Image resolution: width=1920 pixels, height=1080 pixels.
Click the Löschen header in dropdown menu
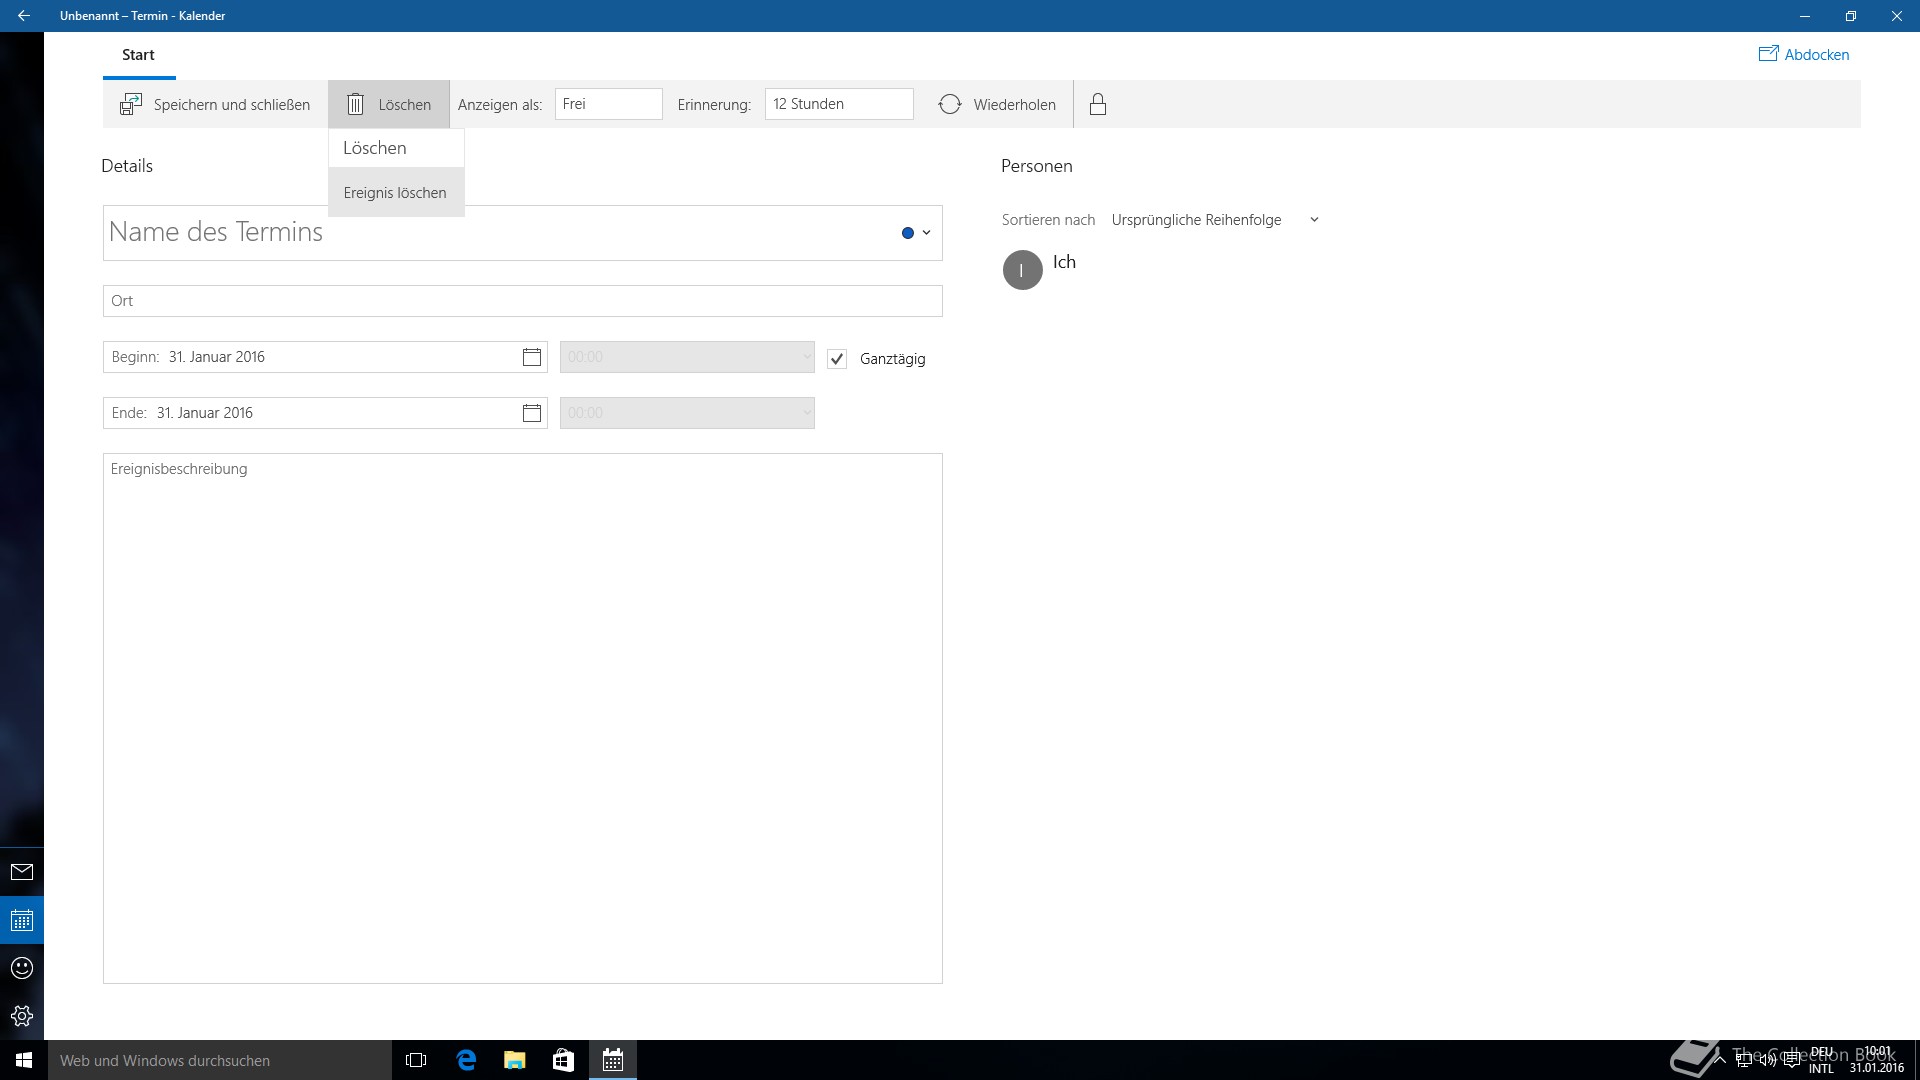tap(375, 148)
